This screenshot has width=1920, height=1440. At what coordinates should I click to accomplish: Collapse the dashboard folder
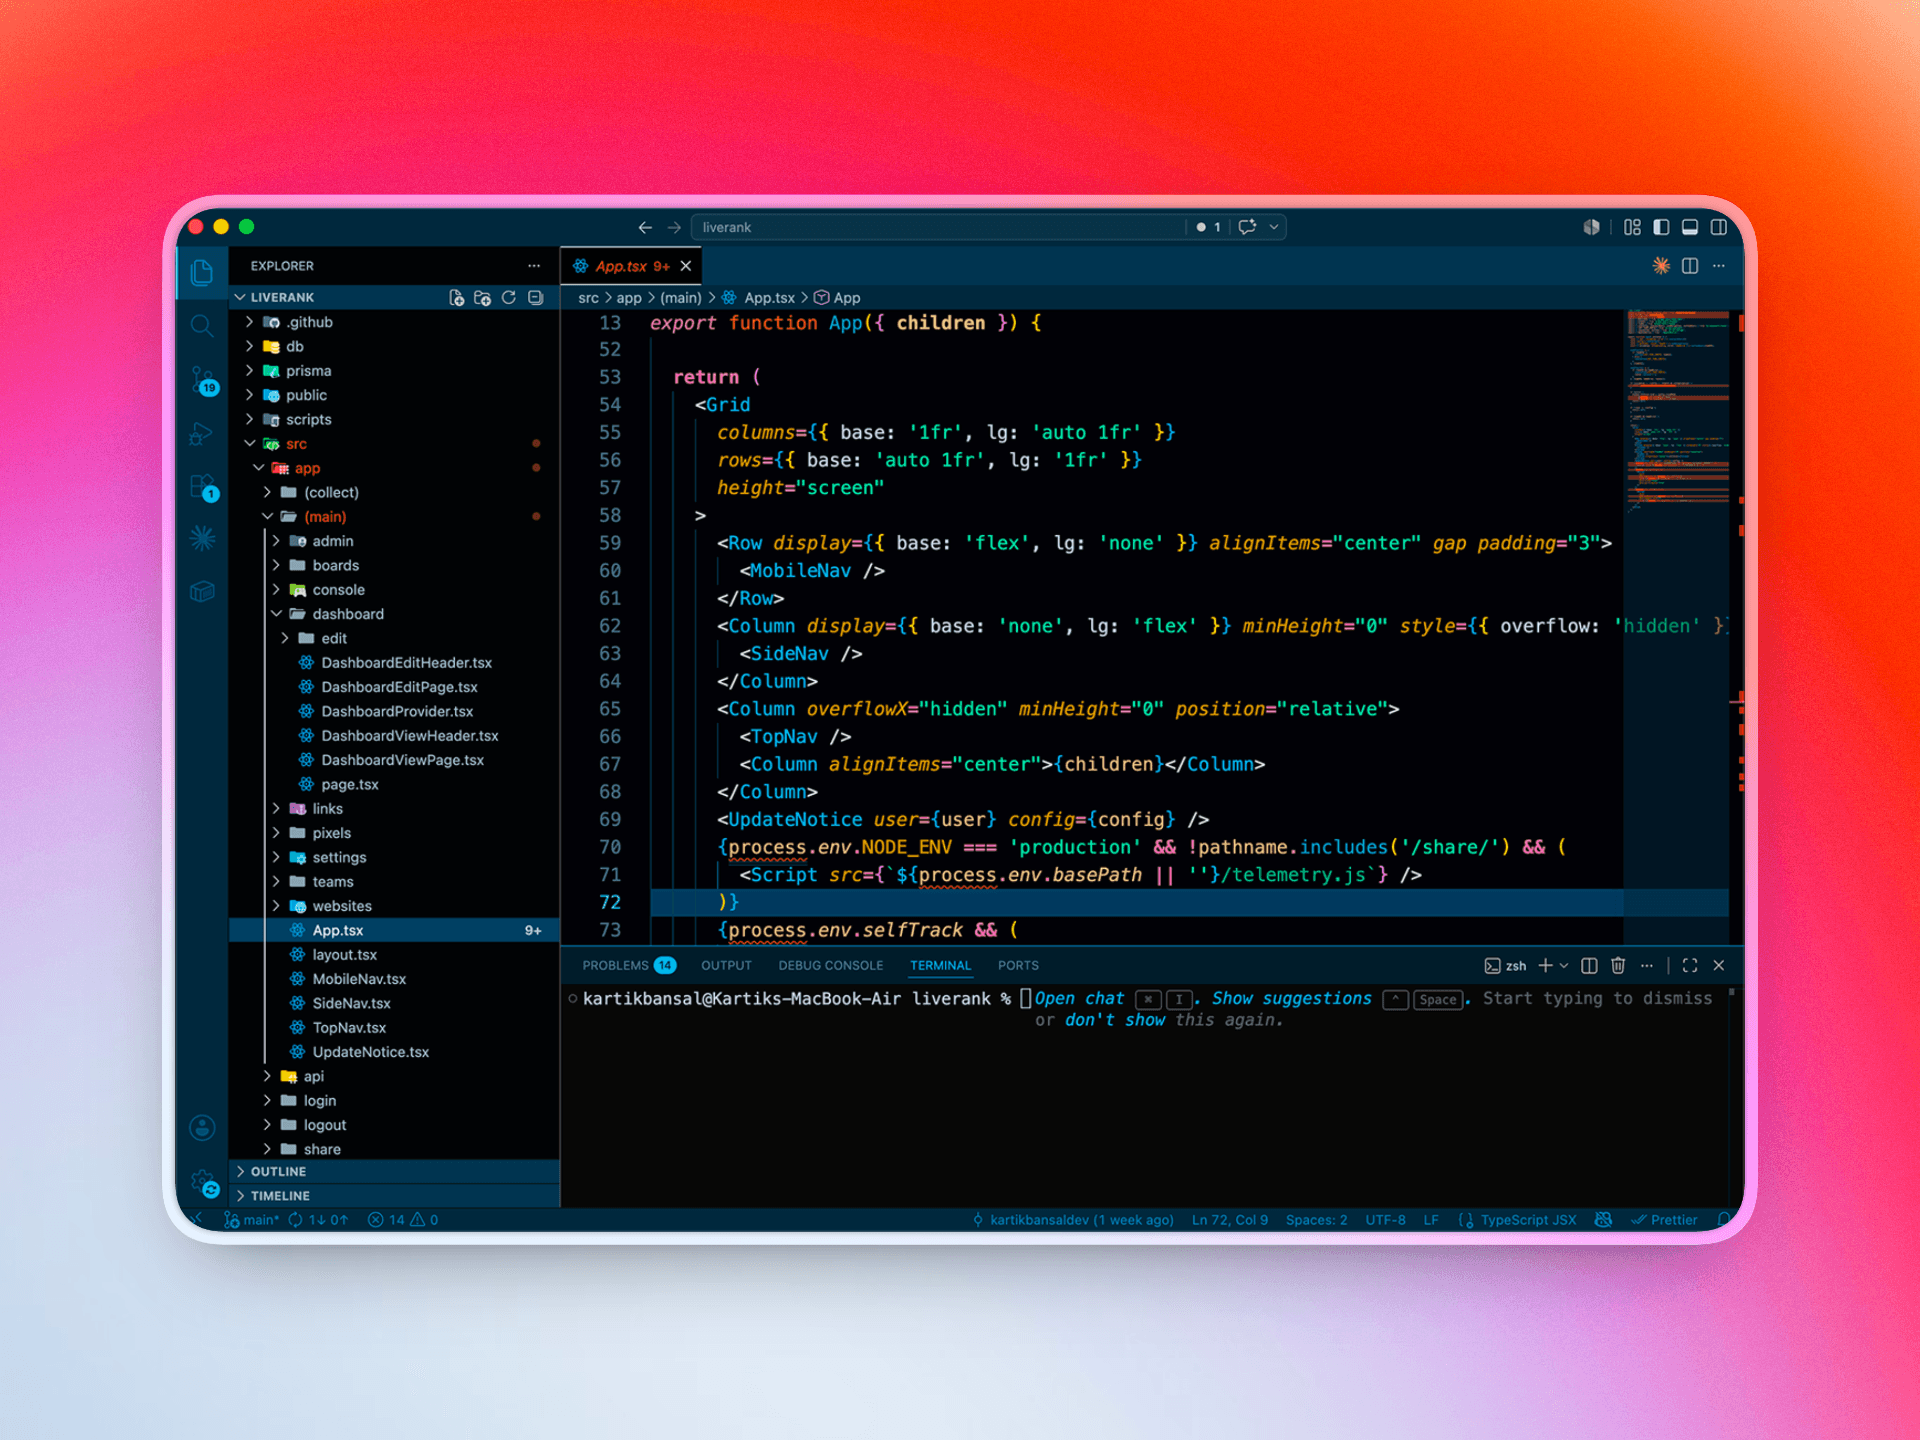click(x=394, y=614)
